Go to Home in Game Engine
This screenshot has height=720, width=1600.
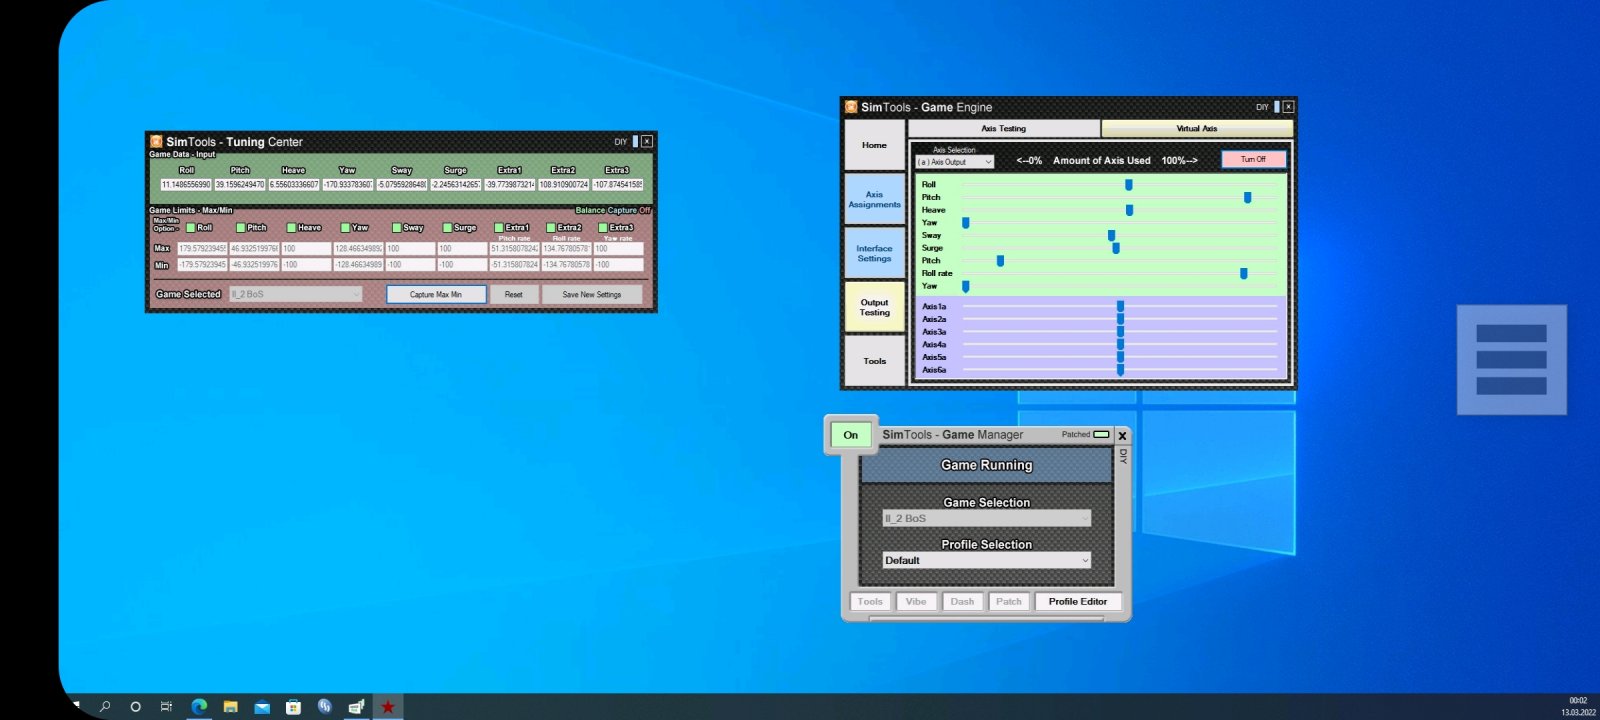(875, 145)
